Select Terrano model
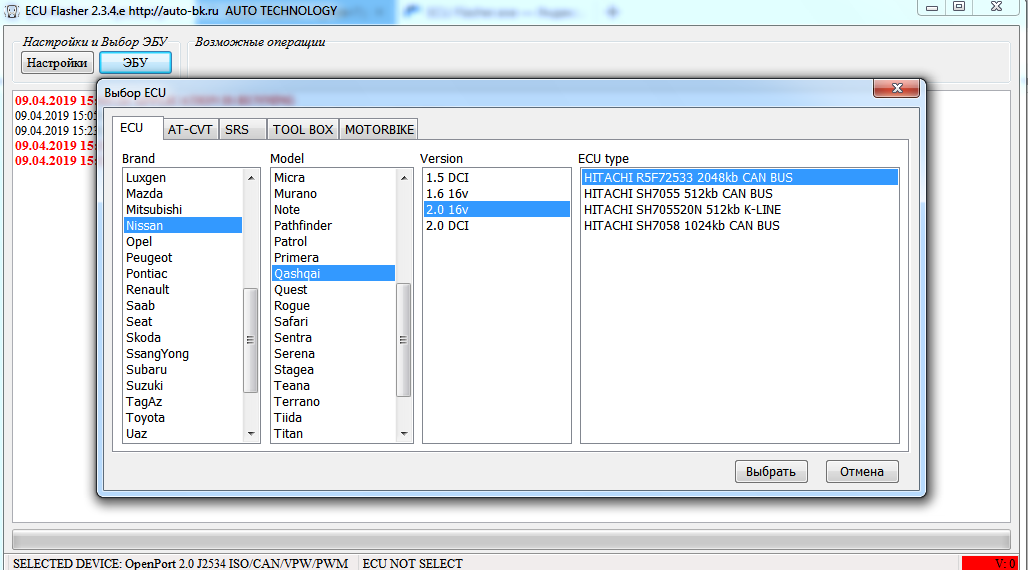 coord(333,401)
